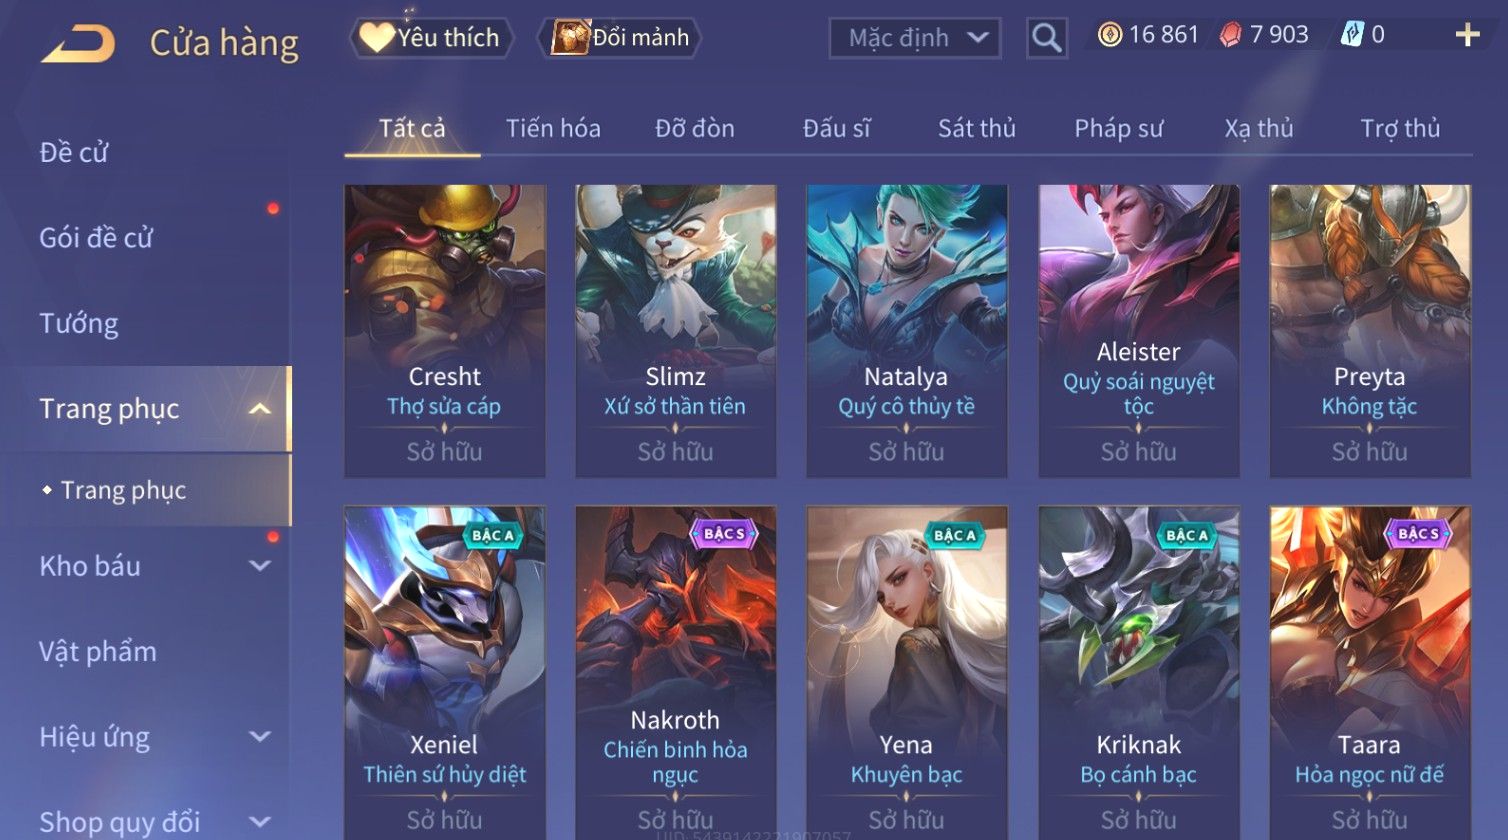Expand the Kho báu sidebar section
Image resolution: width=1508 pixels, height=840 pixels.
coord(260,566)
